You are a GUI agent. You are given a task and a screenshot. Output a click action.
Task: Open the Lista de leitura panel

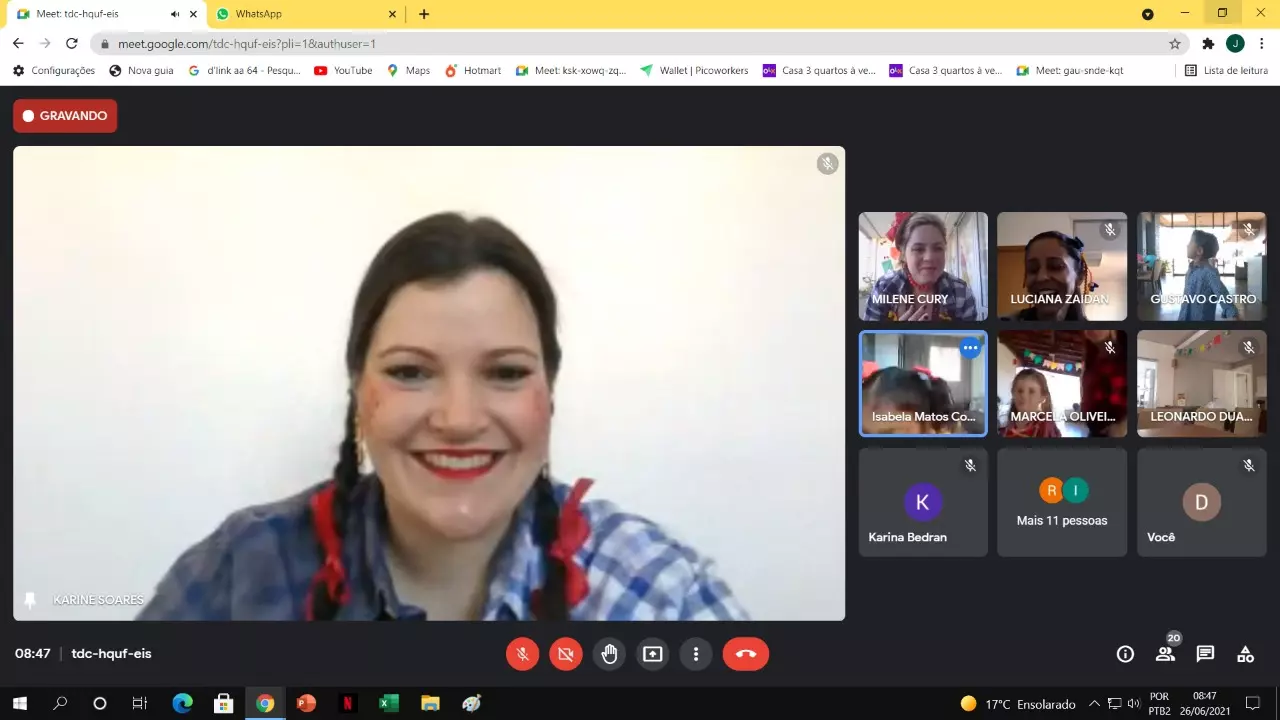1226,71
